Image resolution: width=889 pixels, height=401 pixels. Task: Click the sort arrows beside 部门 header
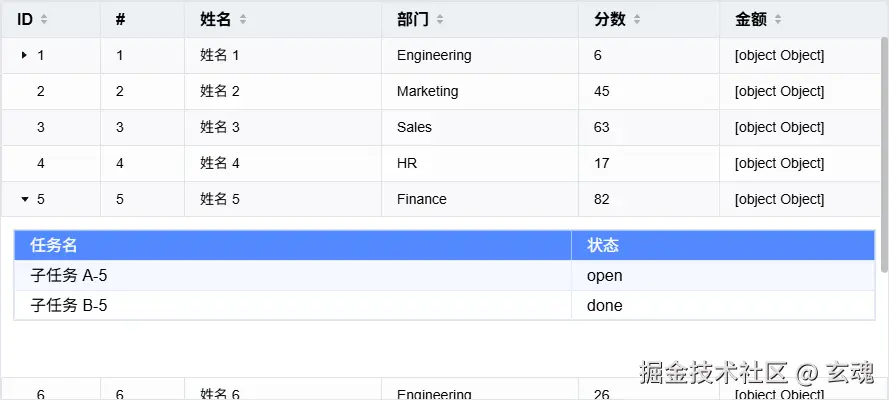coord(440,19)
